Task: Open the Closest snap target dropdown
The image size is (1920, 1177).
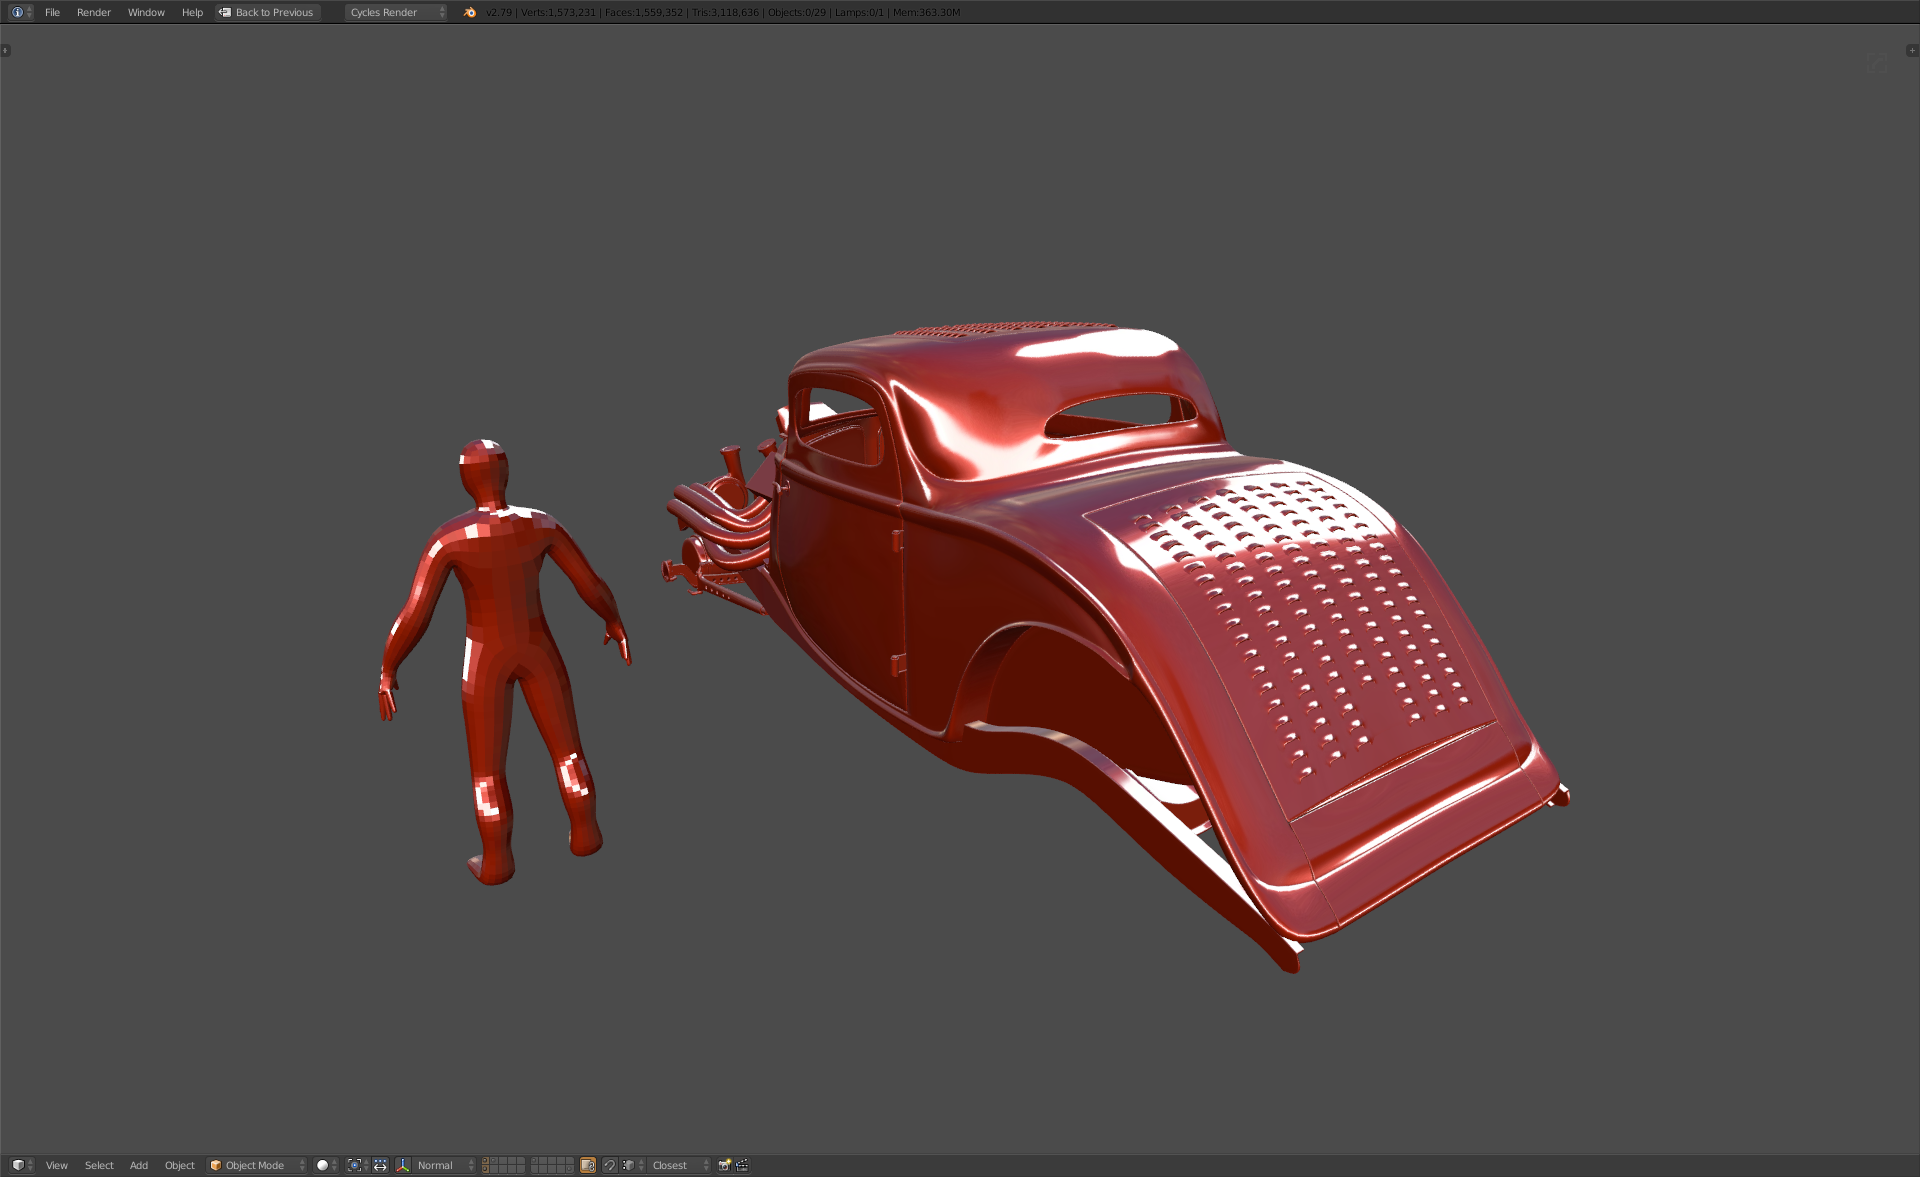Action: coord(679,1165)
